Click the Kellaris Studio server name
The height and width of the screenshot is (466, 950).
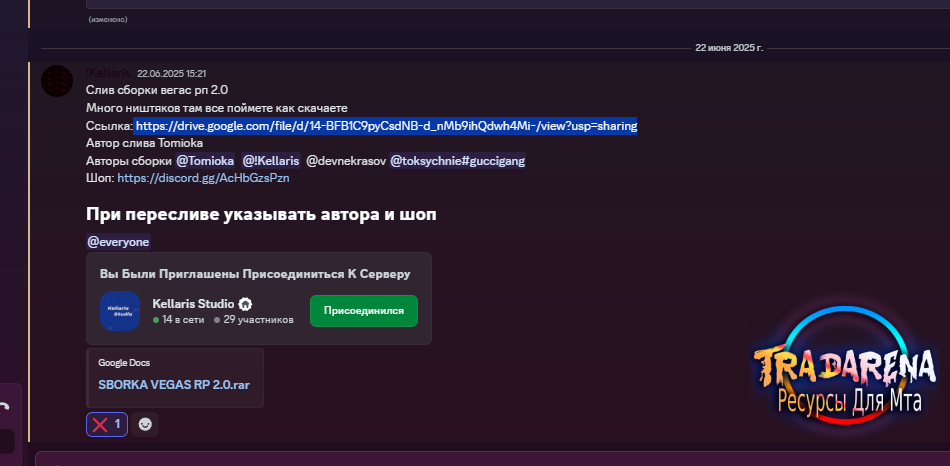point(193,304)
